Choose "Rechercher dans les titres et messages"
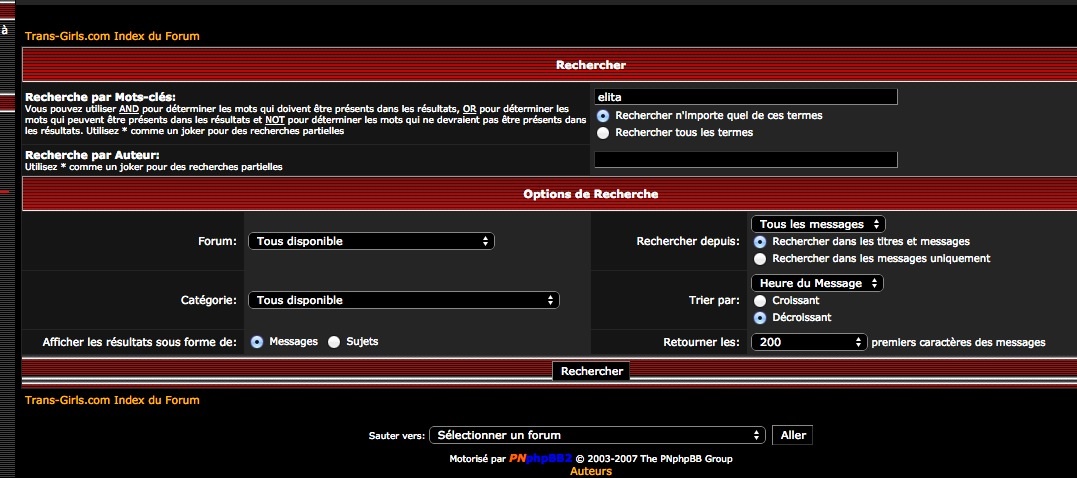1077x478 pixels. click(x=761, y=242)
